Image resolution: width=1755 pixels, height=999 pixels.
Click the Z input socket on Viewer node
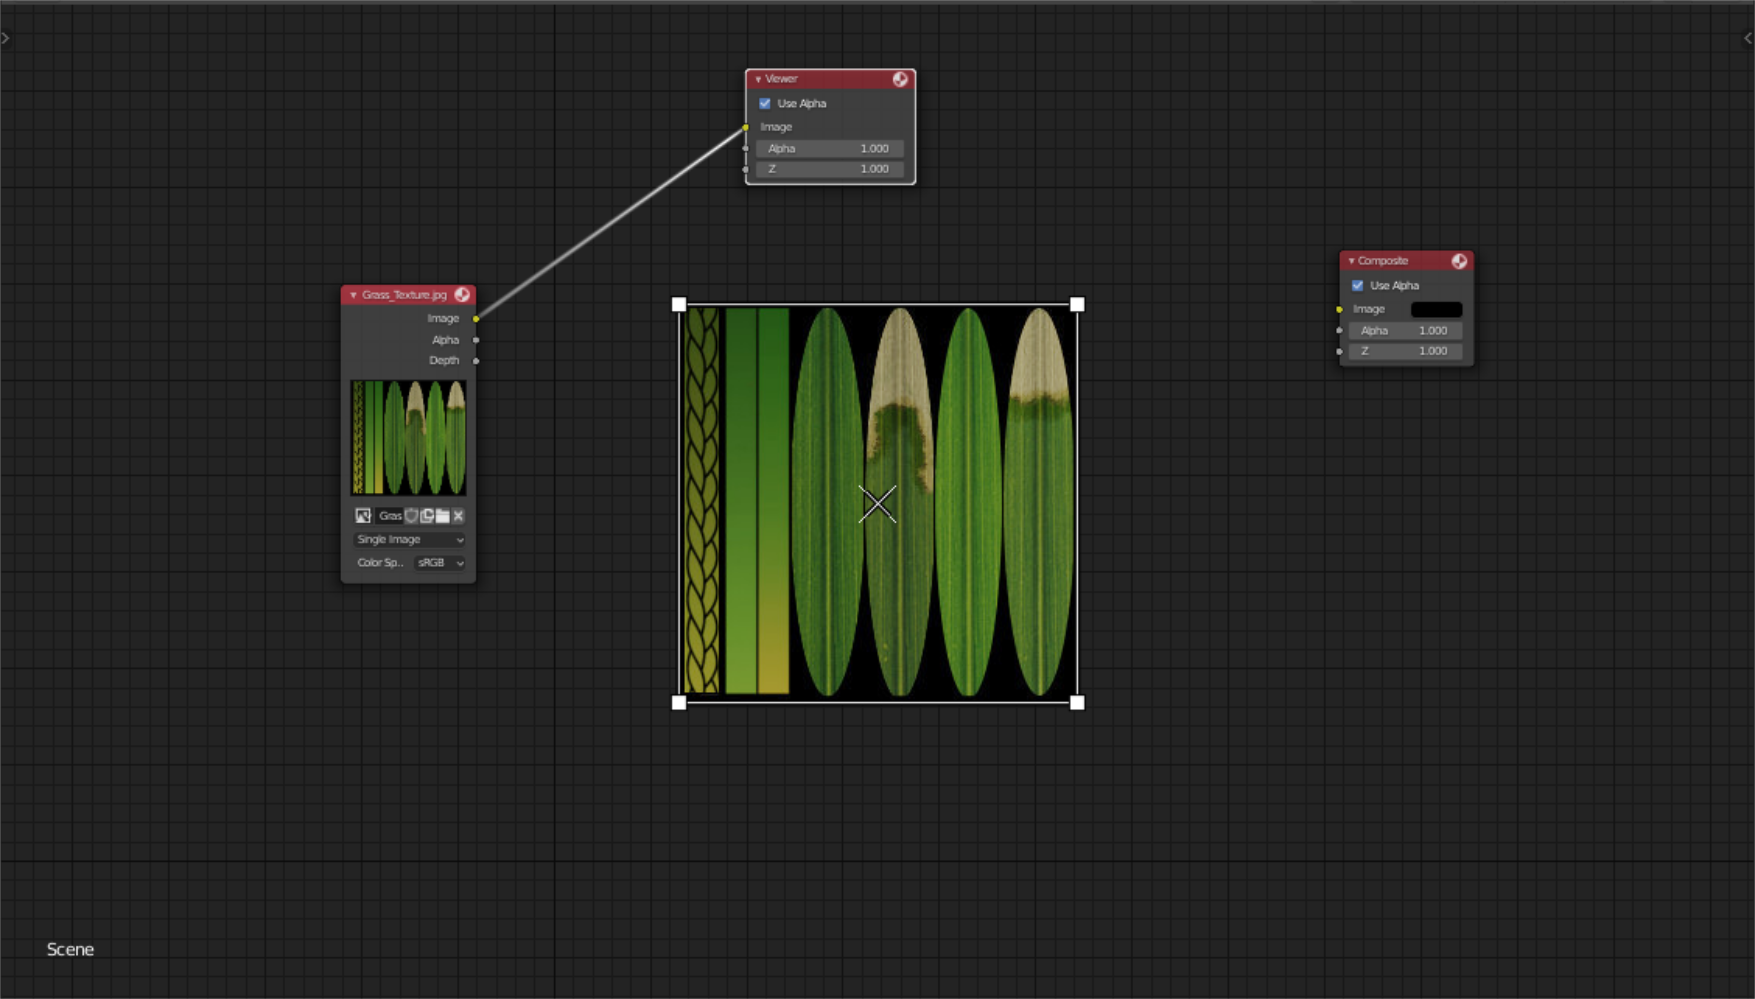pyautogui.click(x=746, y=170)
